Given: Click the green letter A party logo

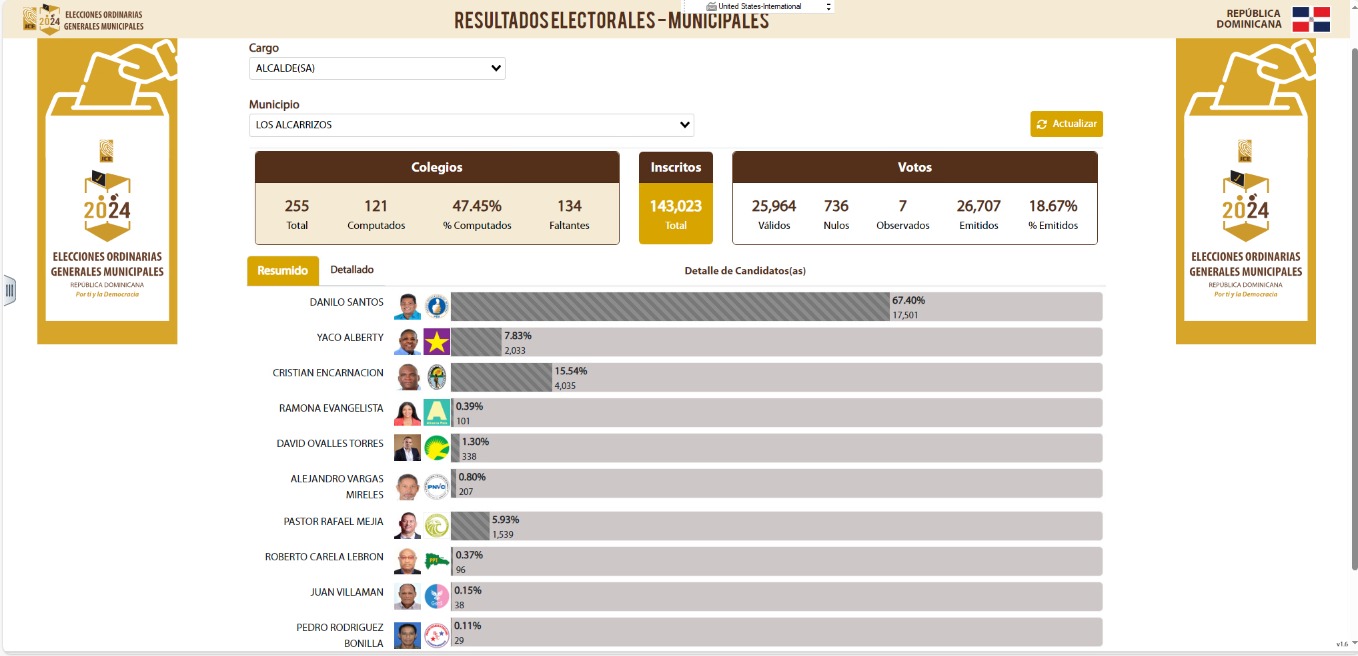Looking at the screenshot, I should (x=437, y=413).
